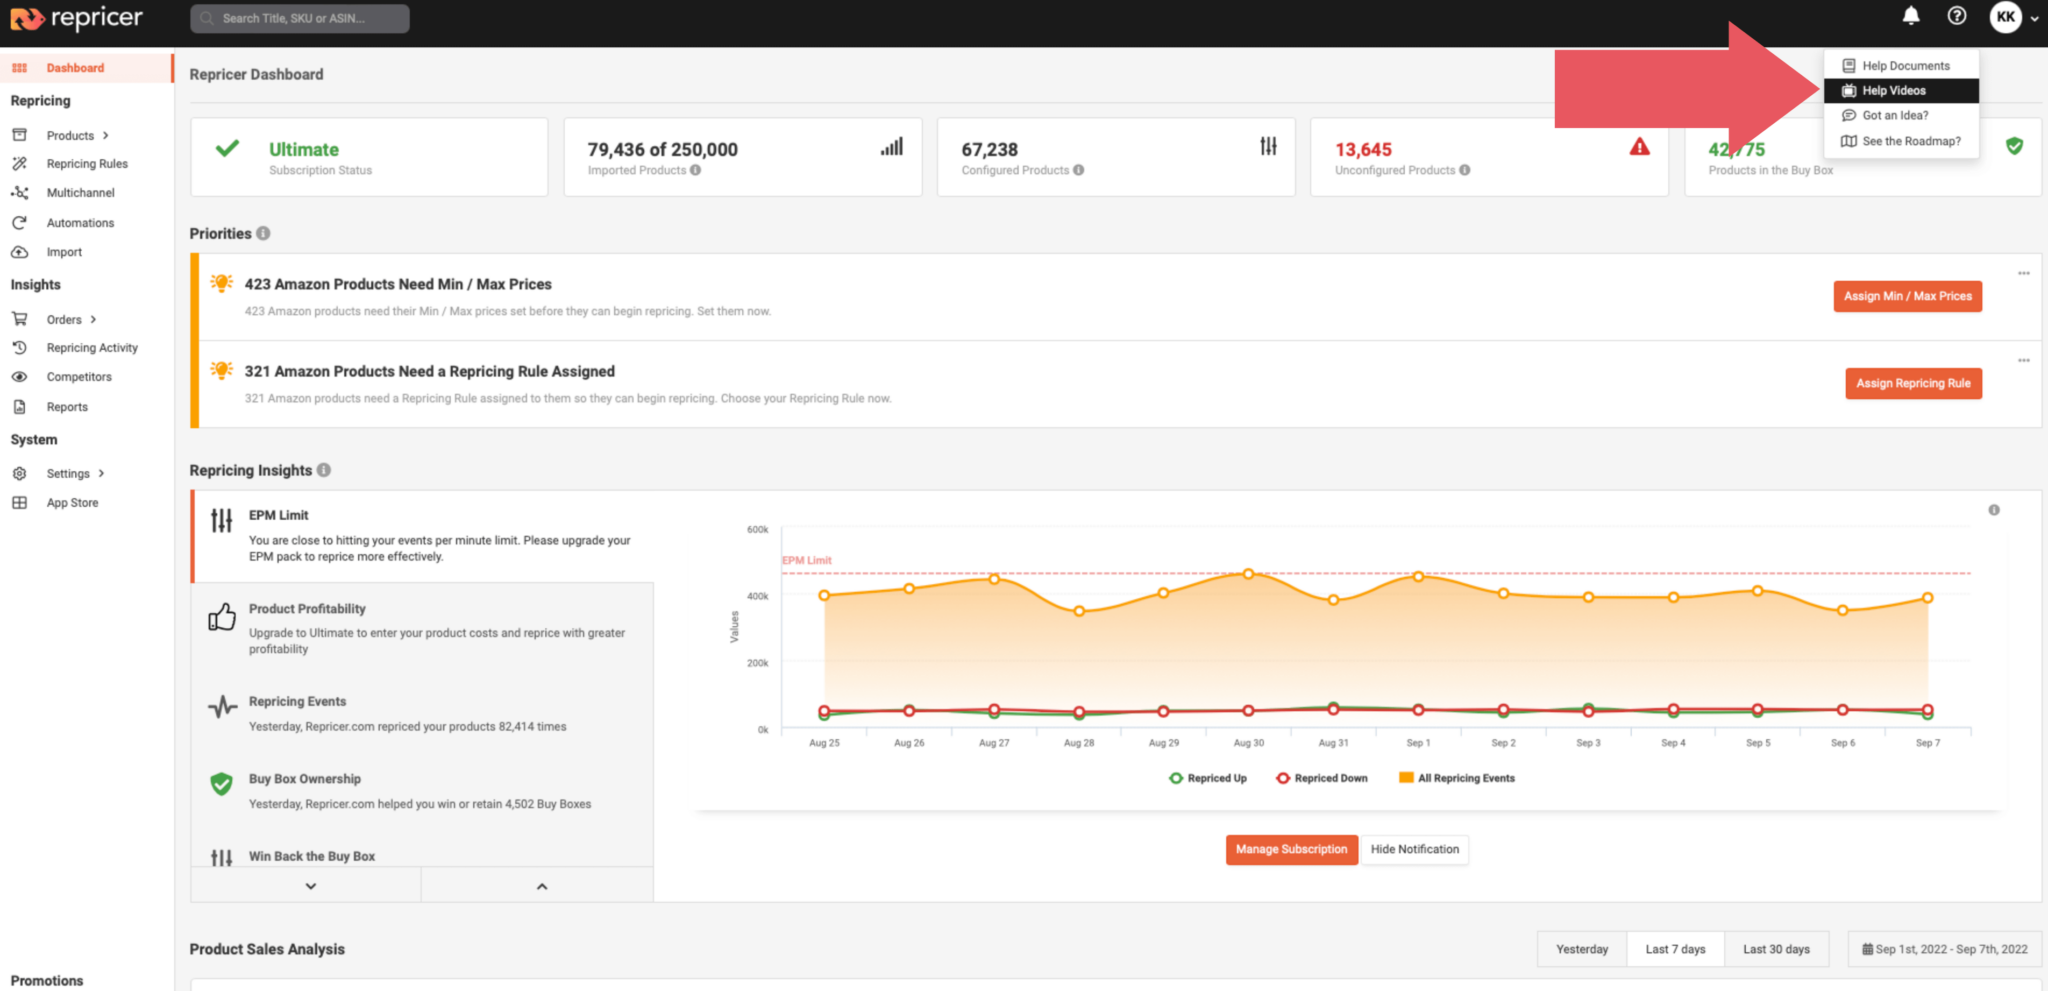Click the Repricing Rules icon in sidebar

[19, 164]
